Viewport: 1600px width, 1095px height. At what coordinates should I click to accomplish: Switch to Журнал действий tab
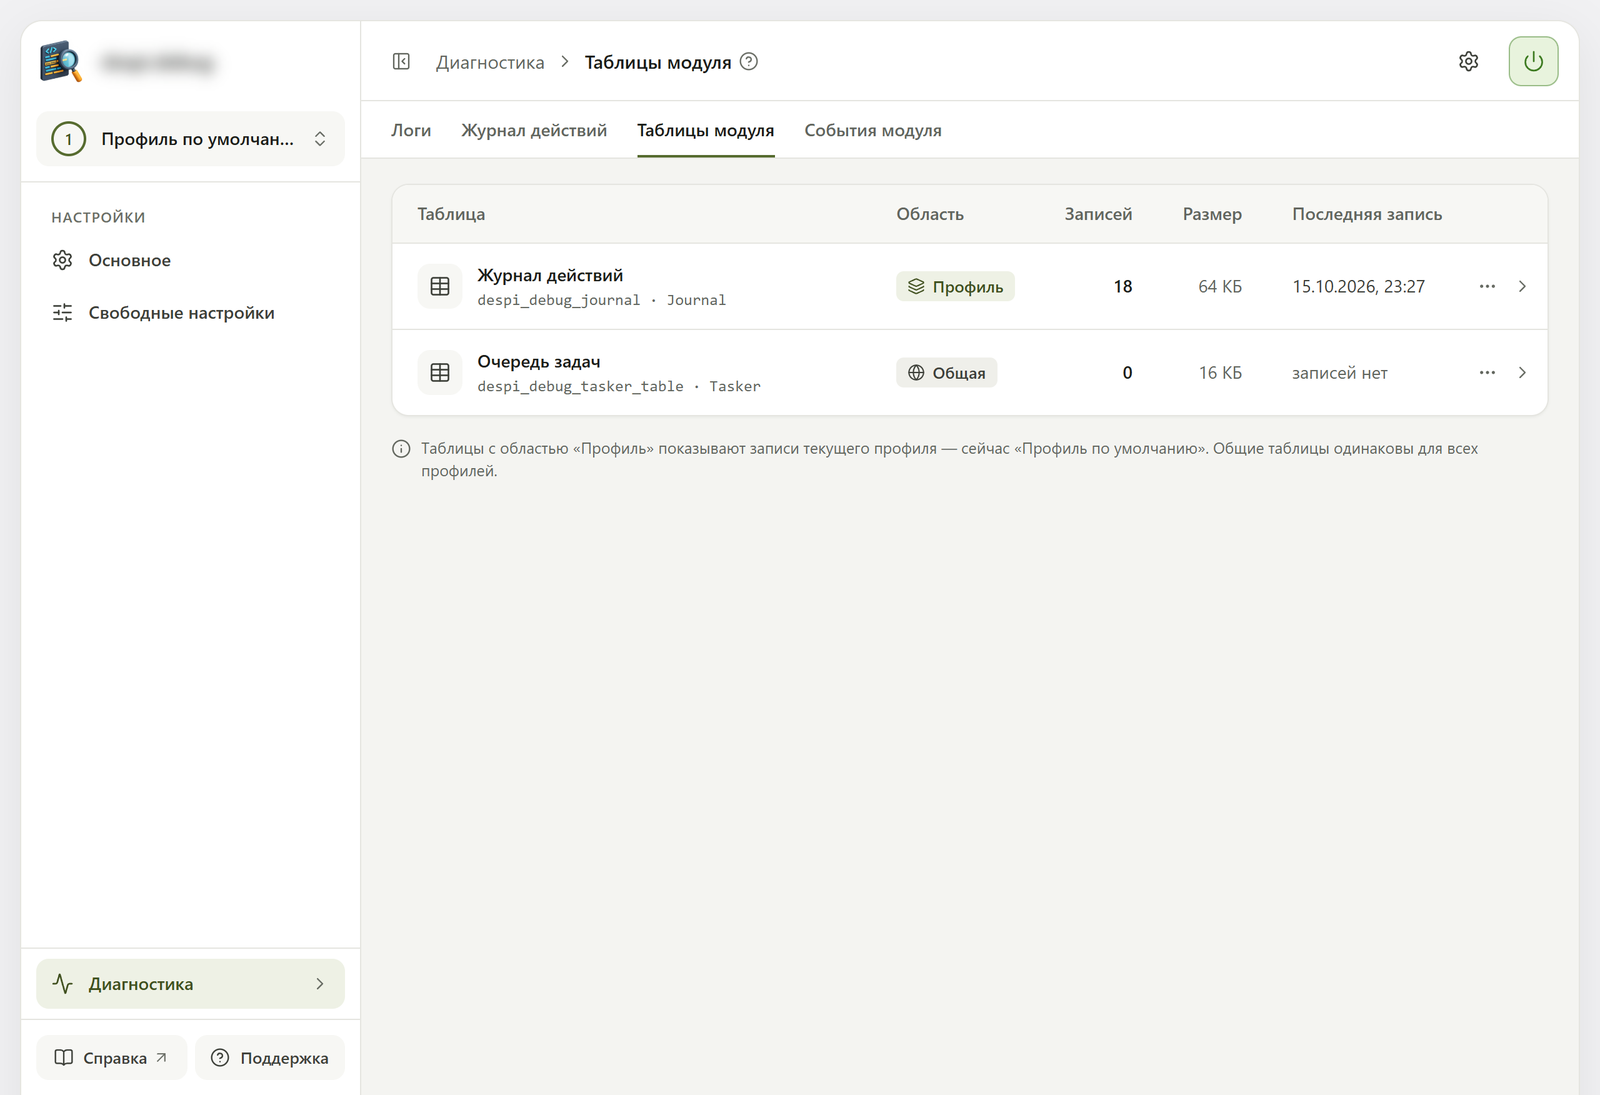pyautogui.click(x=534, y=130)
